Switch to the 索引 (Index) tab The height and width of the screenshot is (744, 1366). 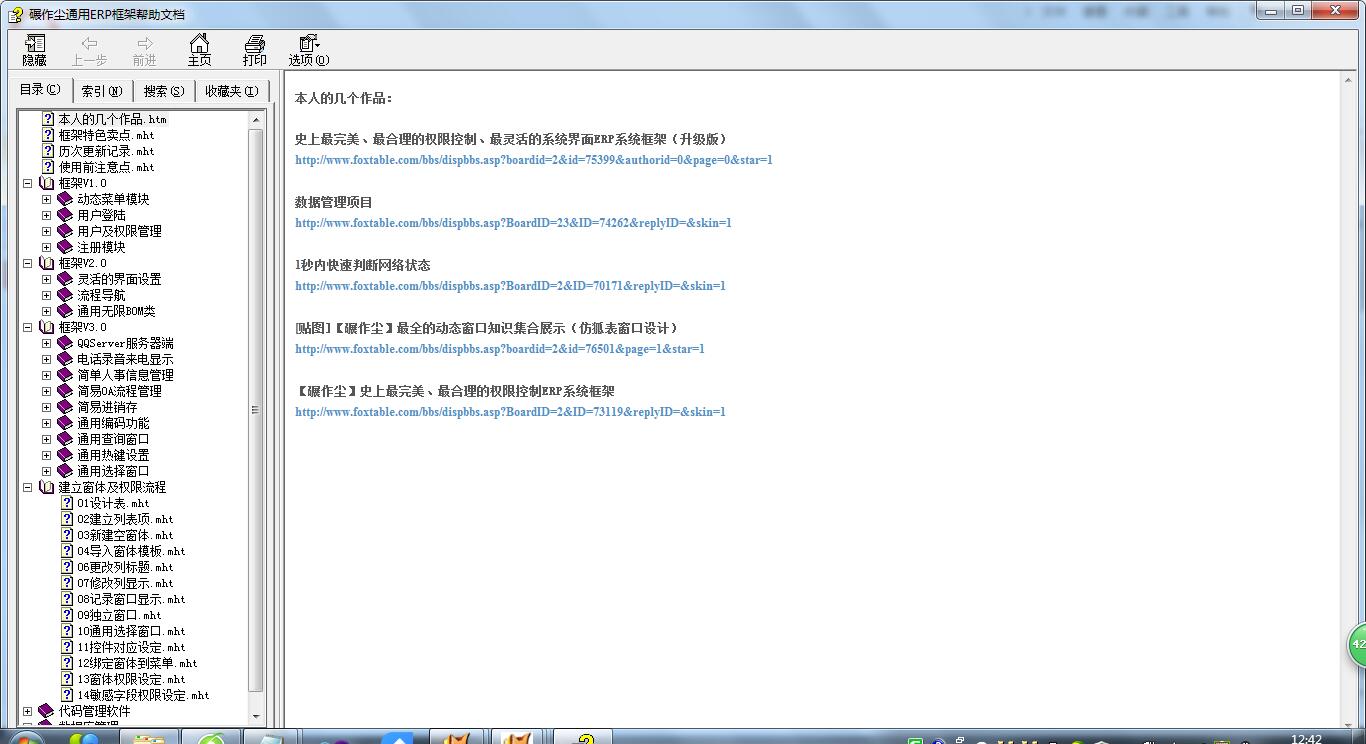[102, 91]
